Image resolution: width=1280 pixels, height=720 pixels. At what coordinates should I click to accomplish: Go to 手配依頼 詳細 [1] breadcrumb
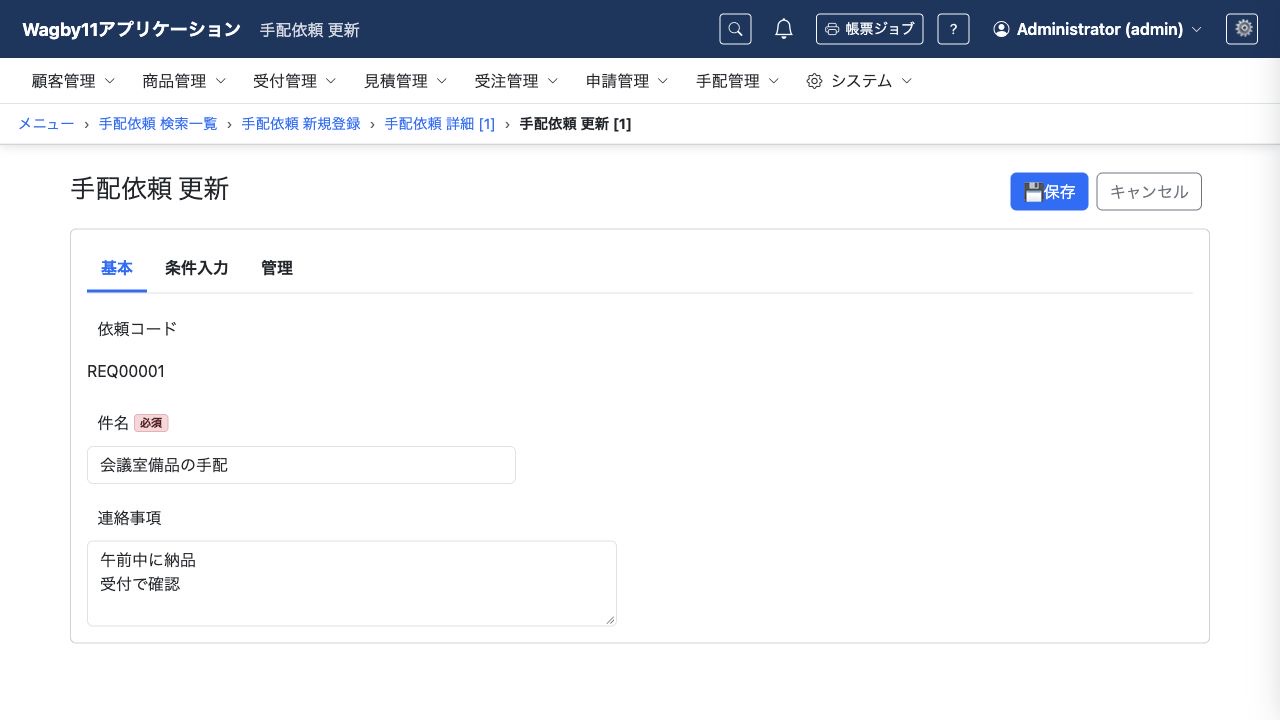click(x=440, y=124)
